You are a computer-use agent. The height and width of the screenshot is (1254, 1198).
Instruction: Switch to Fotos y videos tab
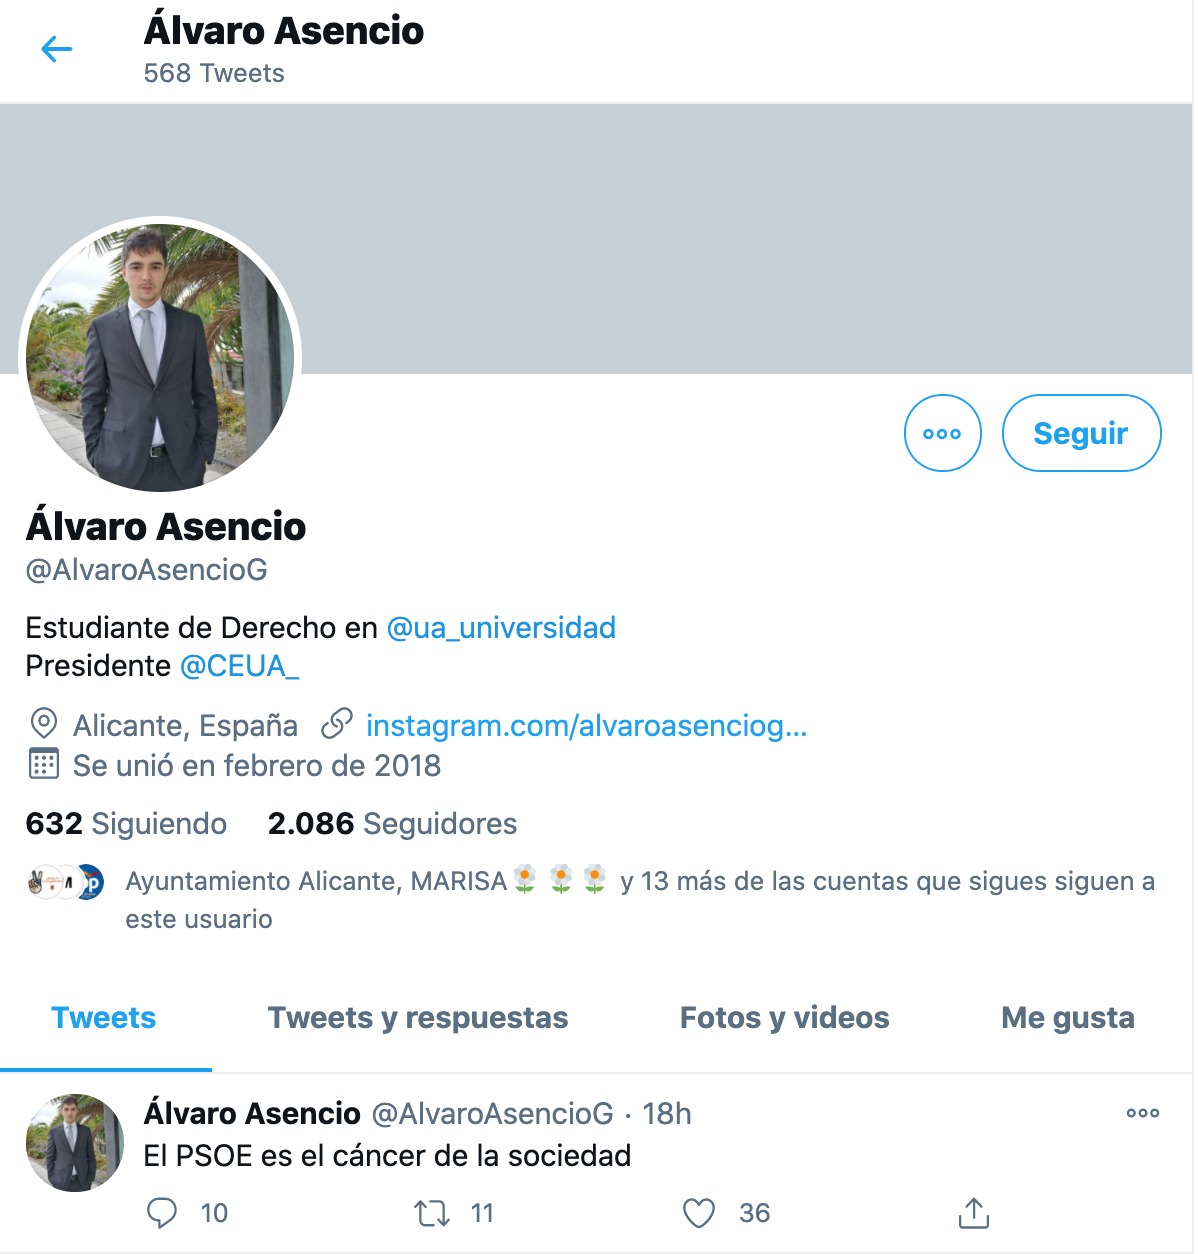[x=784, y=1018]
